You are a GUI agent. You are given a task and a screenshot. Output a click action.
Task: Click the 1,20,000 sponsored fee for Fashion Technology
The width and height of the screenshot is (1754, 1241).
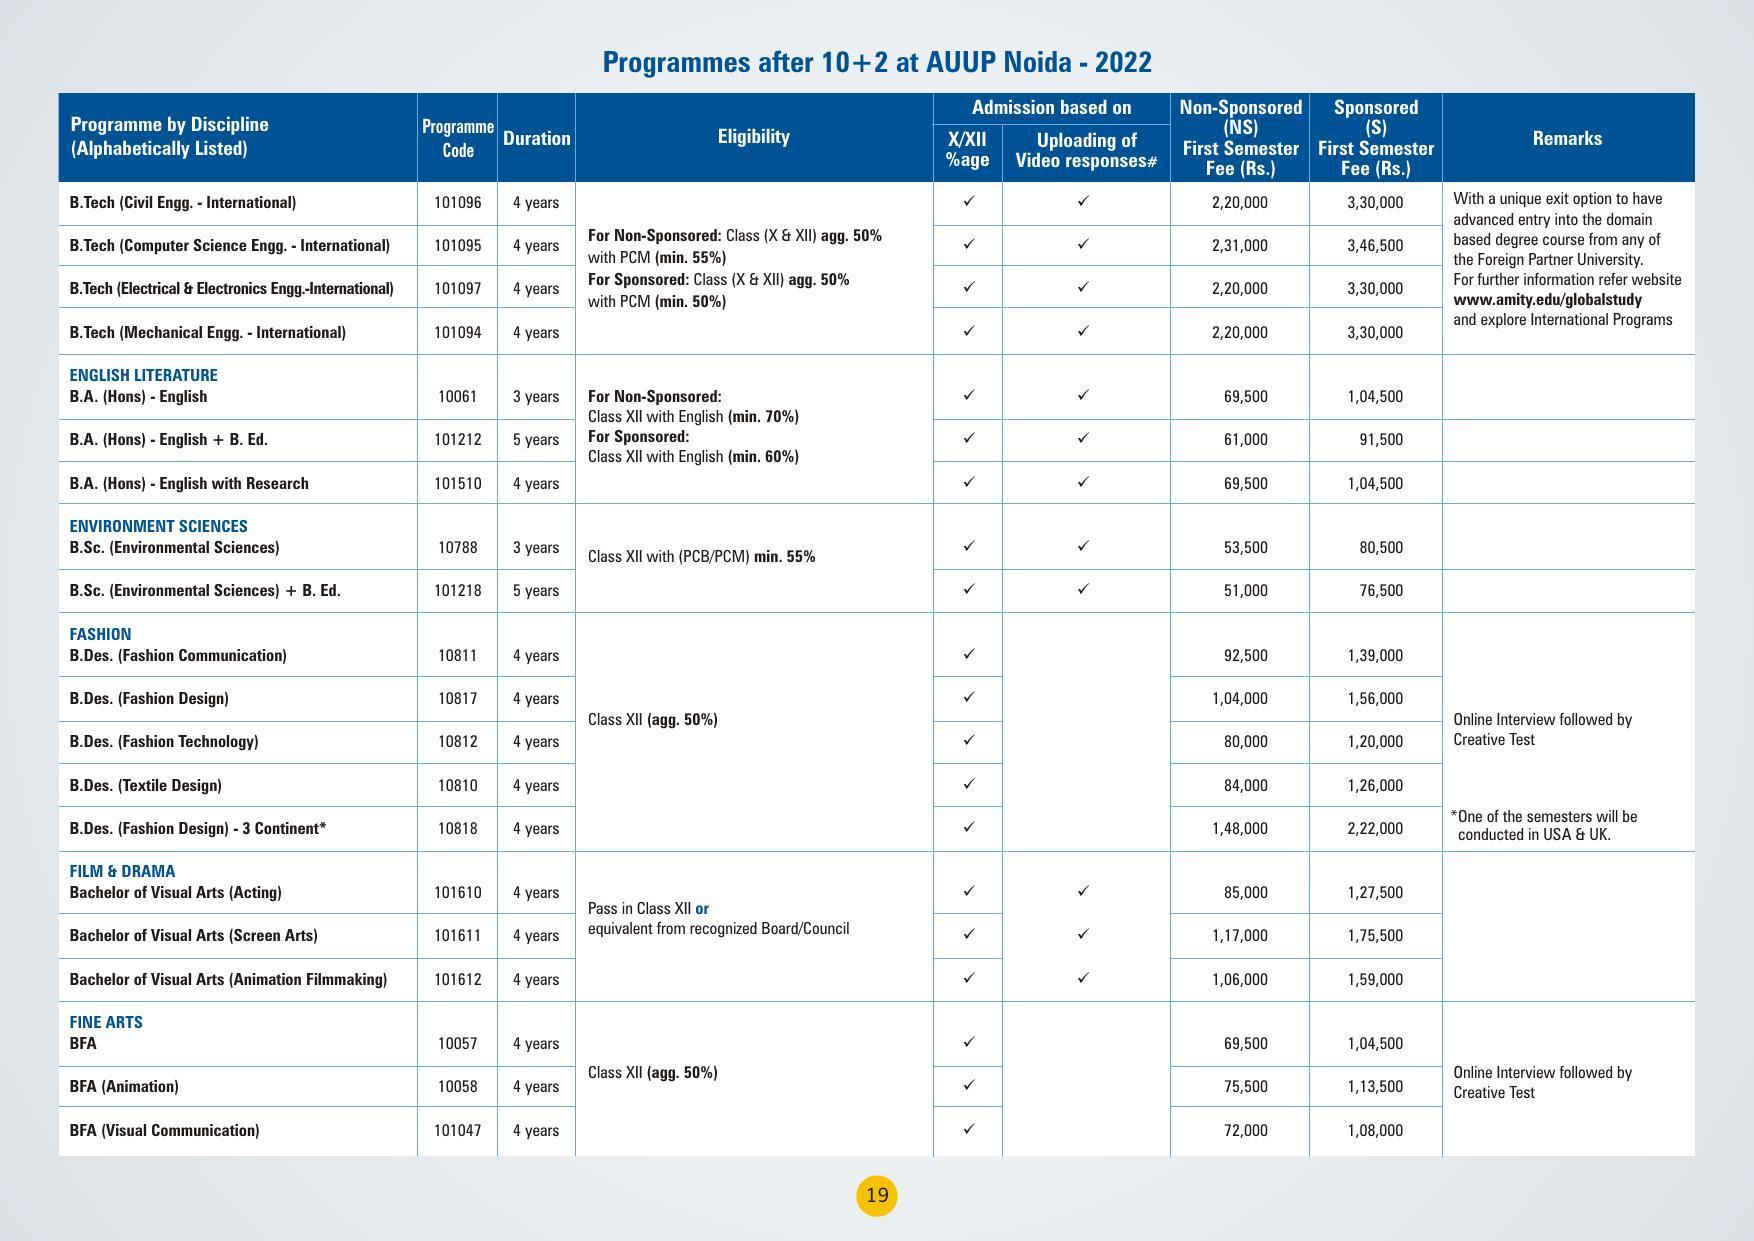pos(1375,741)
